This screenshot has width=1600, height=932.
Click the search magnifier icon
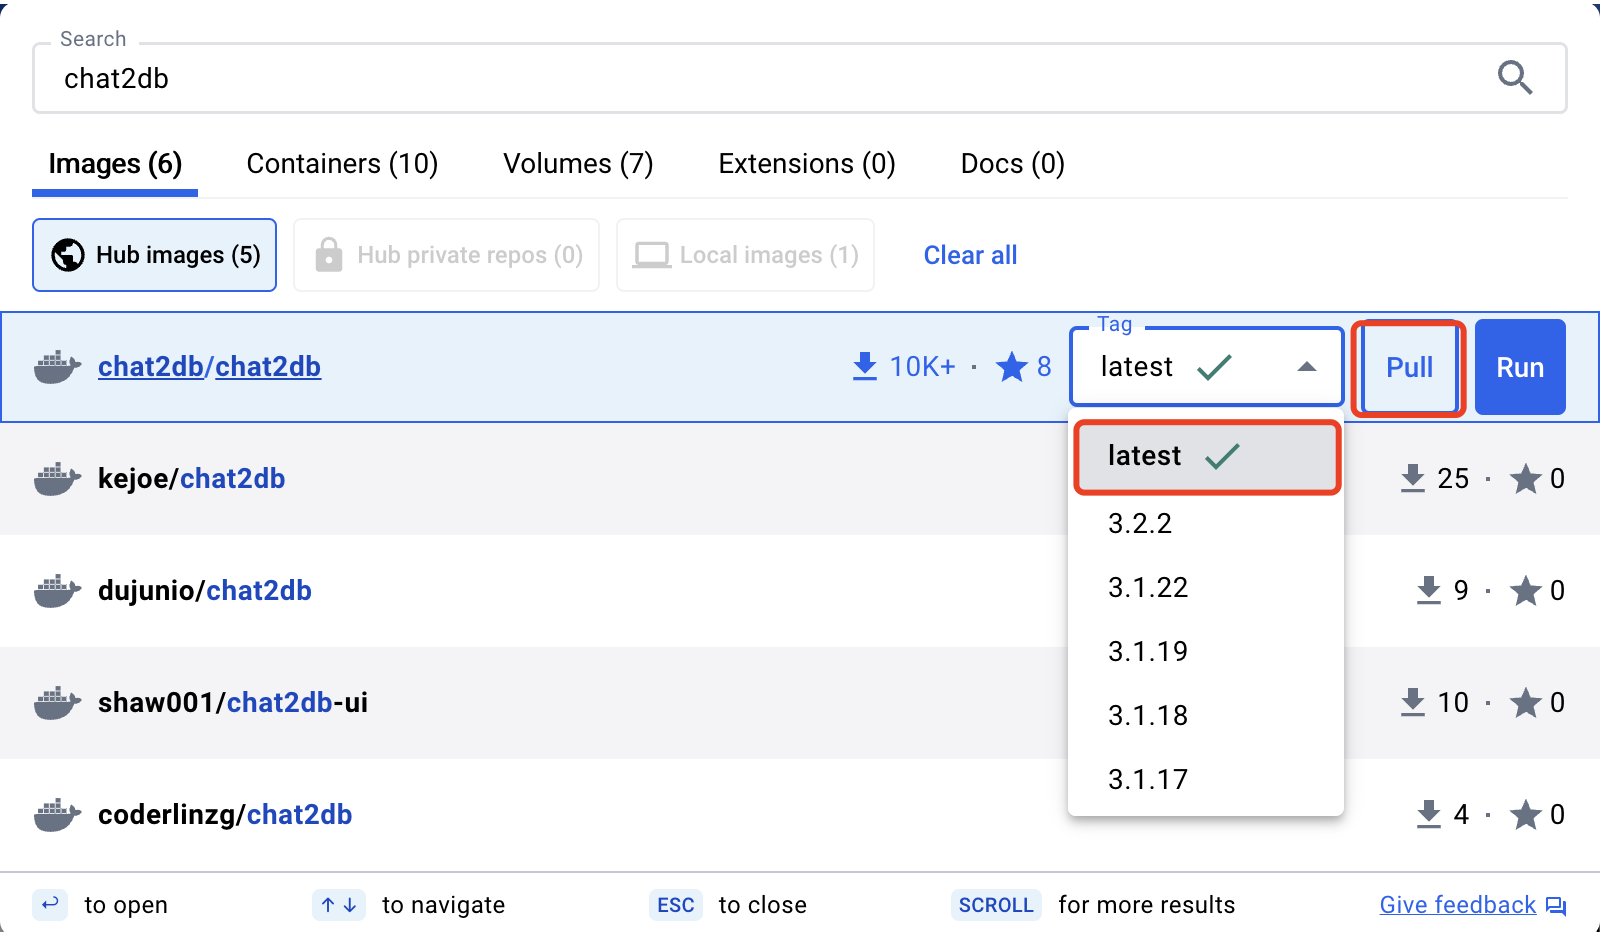tap(1514, 77)
